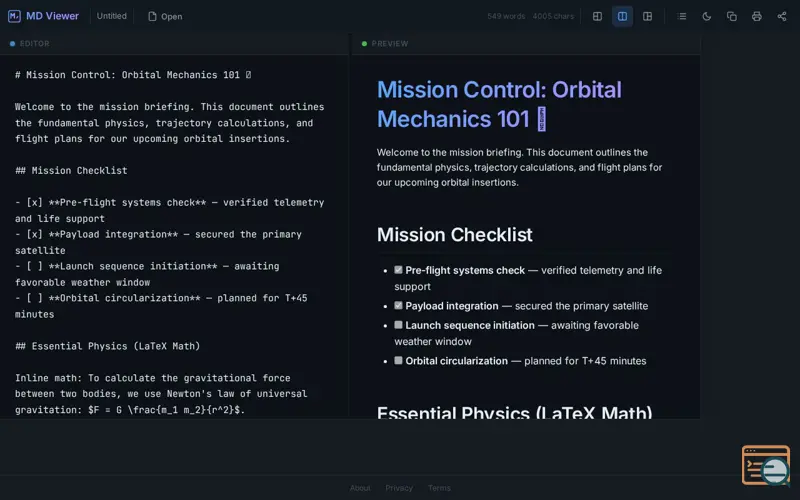Select the split view layout icon
The height and width of the screenshot is (500, 800).
[x=622, y=16]
